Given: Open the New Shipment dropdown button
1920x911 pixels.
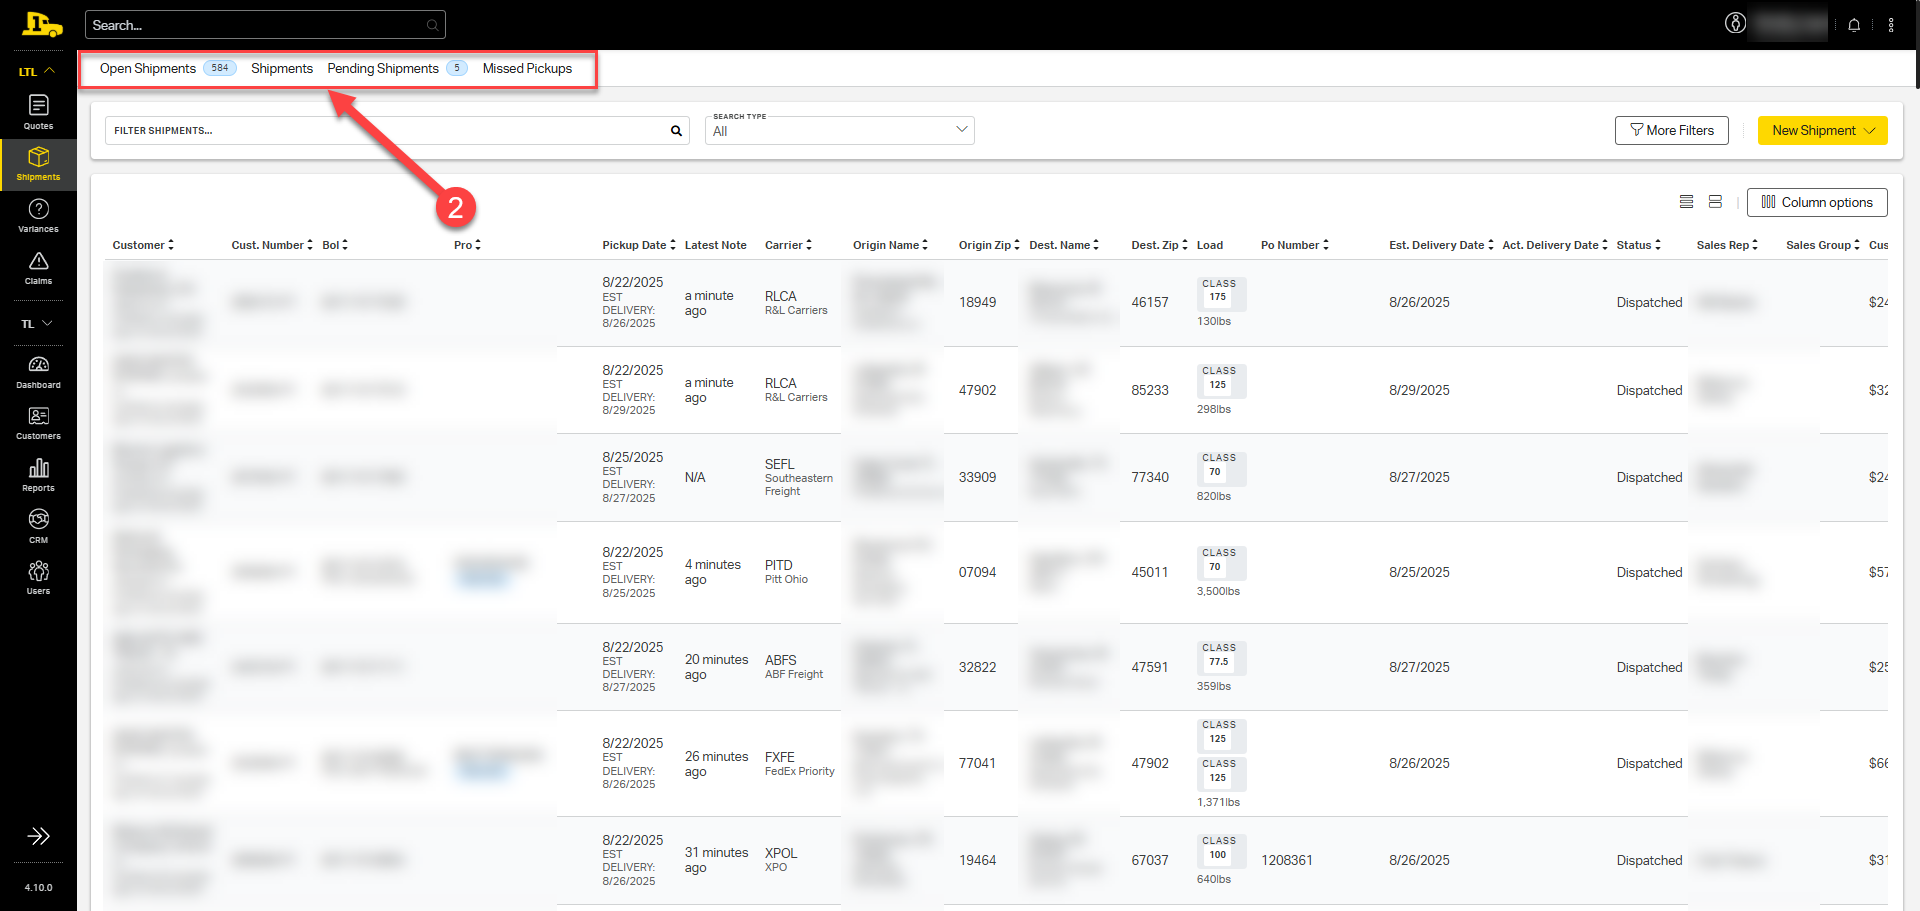Looking at the screenshot, I should 1822,131.
